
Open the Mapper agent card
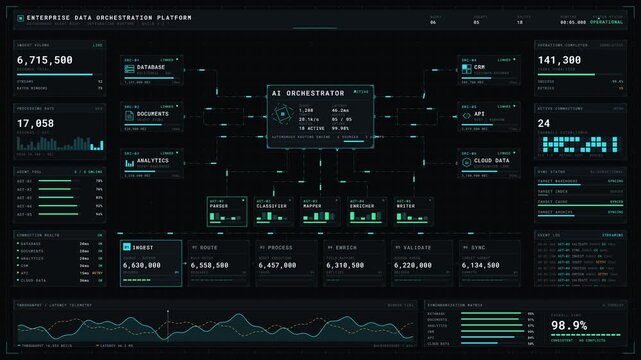pyautogui.click(x=320, y=211)
